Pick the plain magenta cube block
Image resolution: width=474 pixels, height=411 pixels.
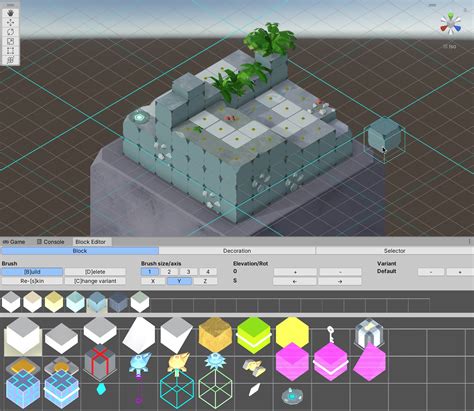coord(292,362)
